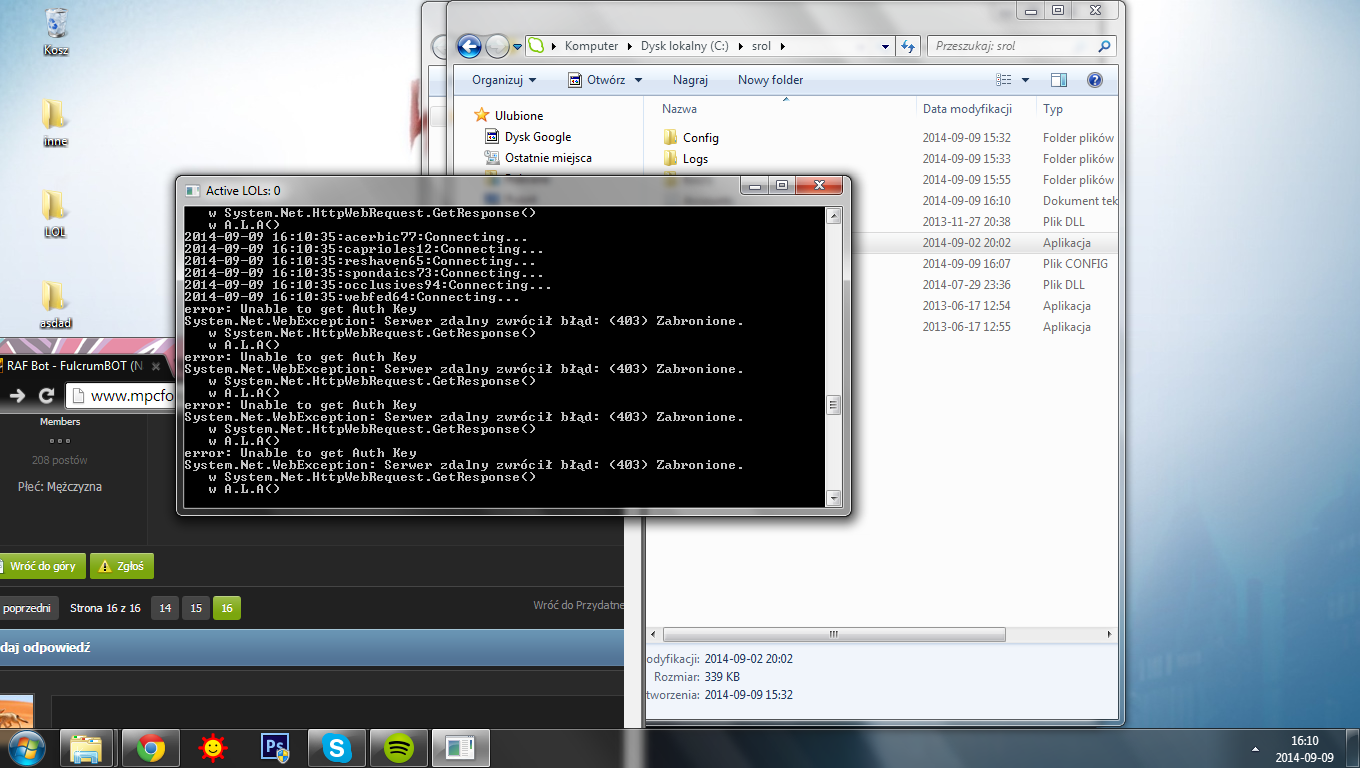Click the Wróć do Przydatne link

pos(579,605)
